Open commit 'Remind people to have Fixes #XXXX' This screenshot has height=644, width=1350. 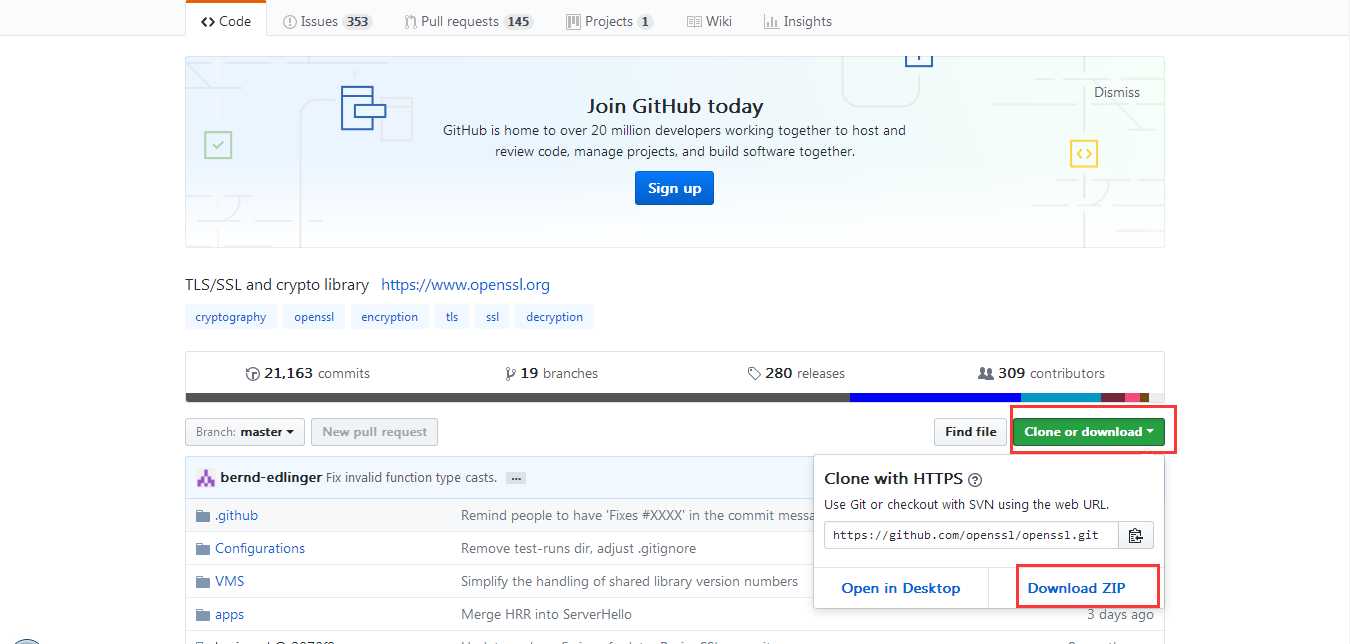pos(637,515)
